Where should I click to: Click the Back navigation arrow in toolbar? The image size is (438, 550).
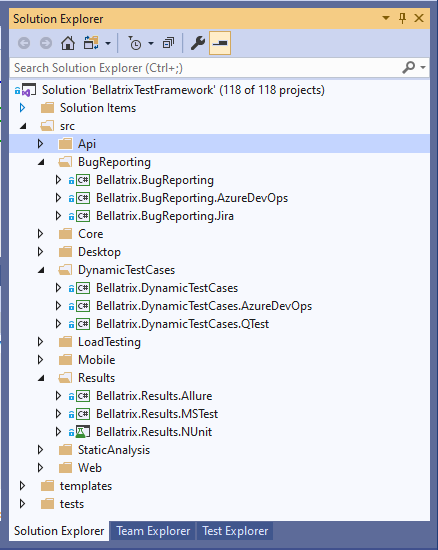24,43
